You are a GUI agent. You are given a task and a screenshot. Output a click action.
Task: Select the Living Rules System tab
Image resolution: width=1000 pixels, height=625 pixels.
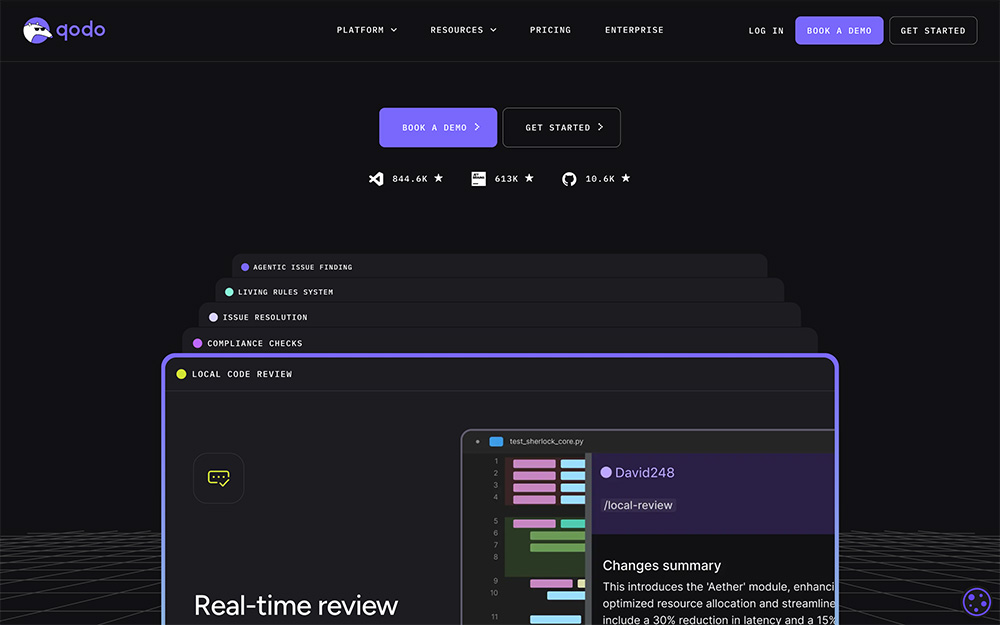285,292
